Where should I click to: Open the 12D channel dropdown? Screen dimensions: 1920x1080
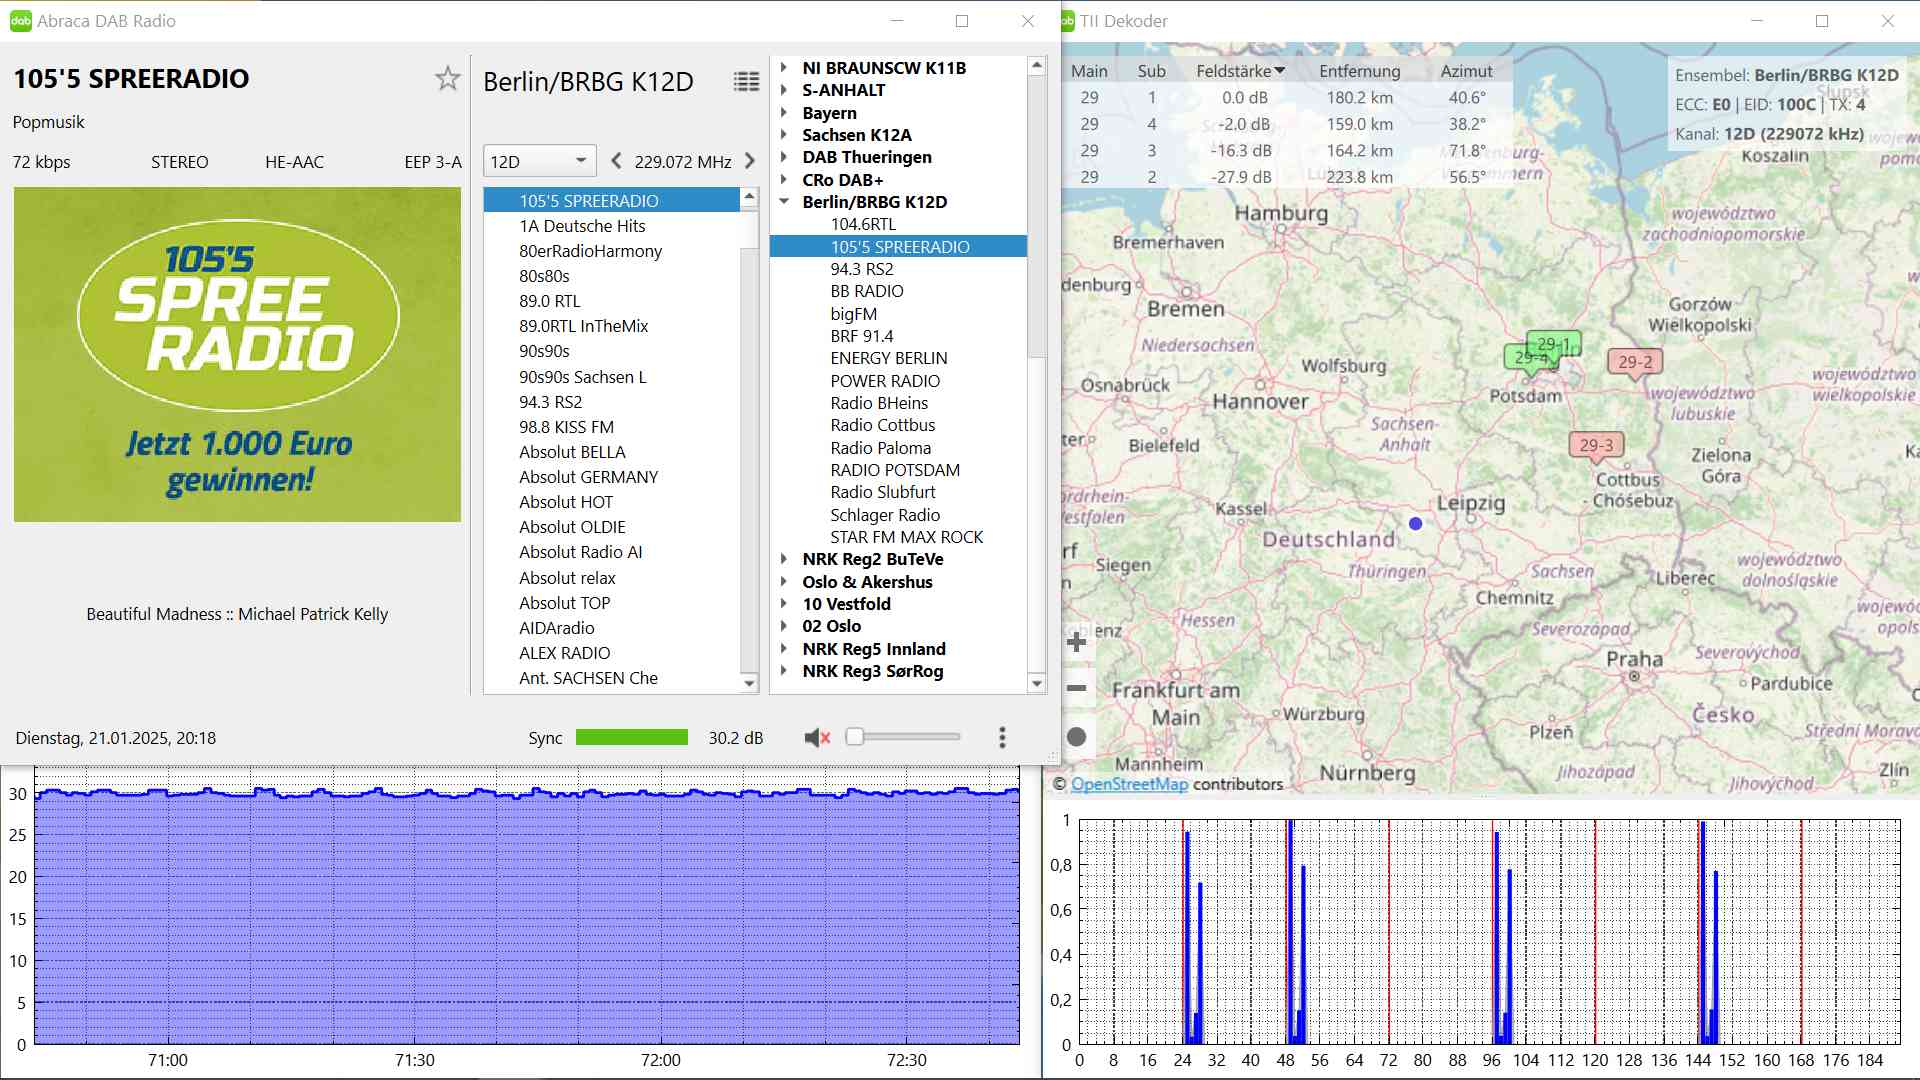point(539,161)
